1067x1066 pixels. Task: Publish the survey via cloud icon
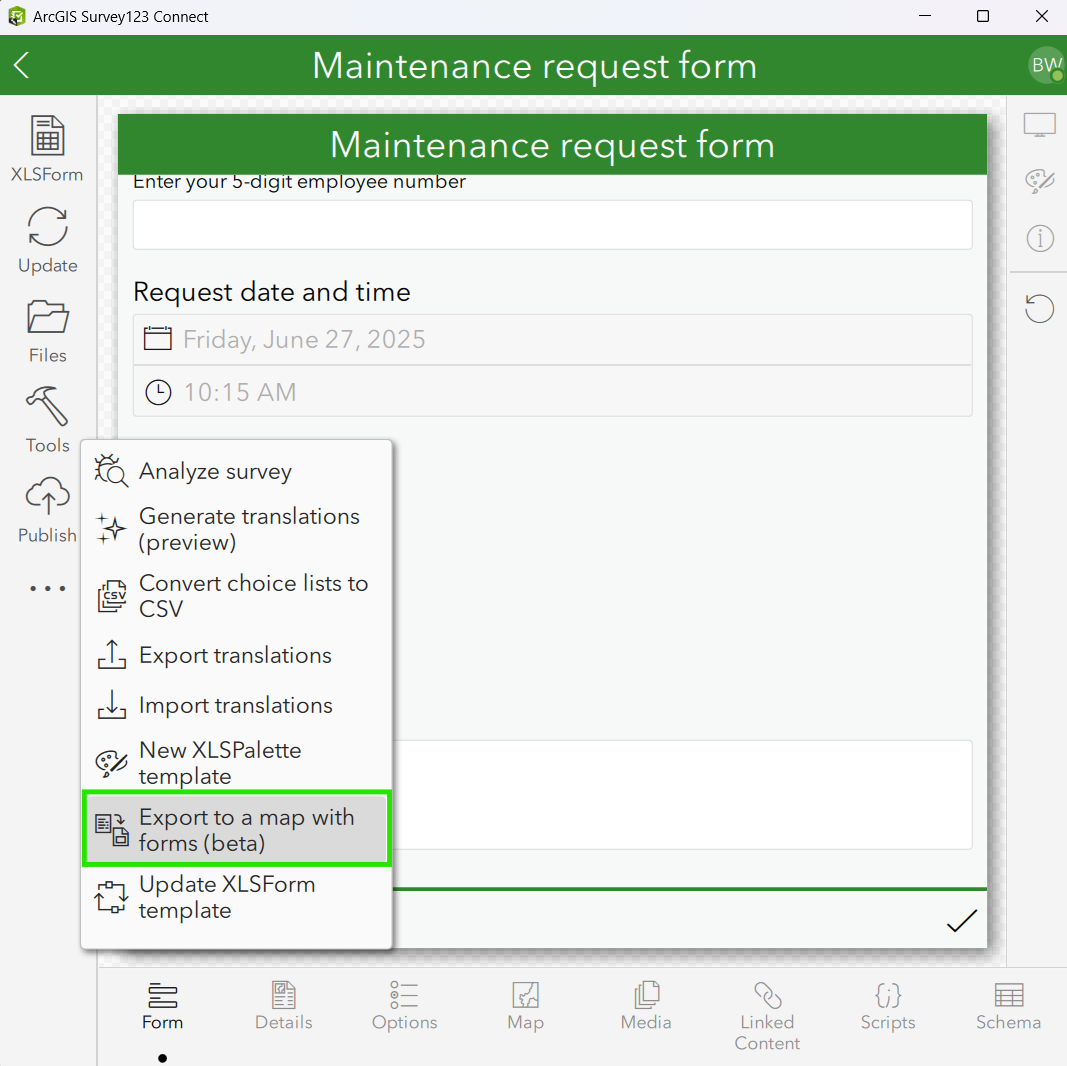47,510
